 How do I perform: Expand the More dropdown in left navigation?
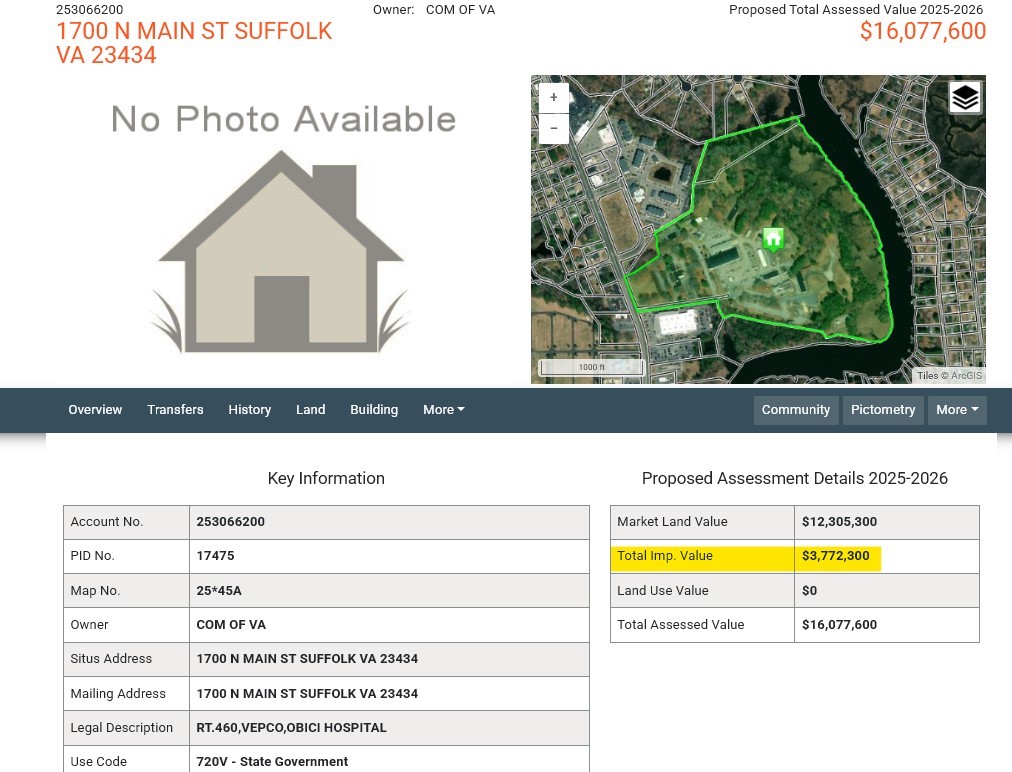[x=443, y=410]
